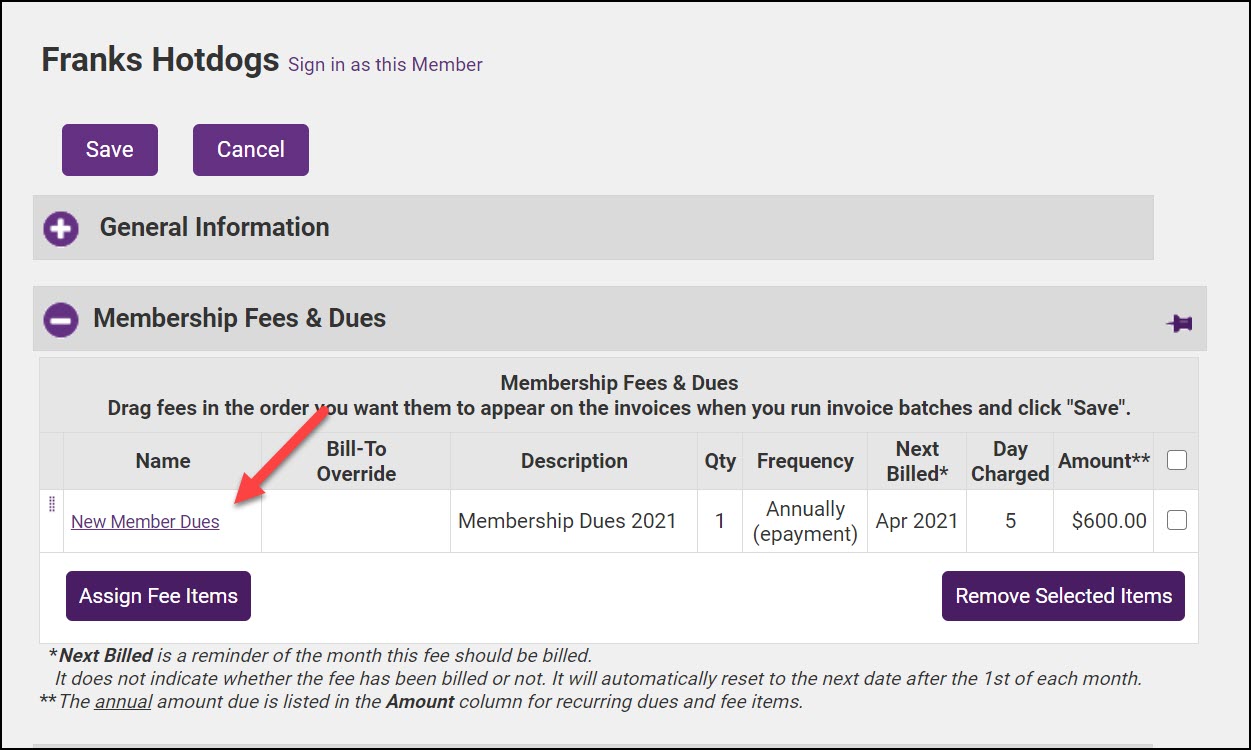This screenshot has height=750, width=1251.
Task: Expand the General Information section plus icon
Action: pos(61,228)
